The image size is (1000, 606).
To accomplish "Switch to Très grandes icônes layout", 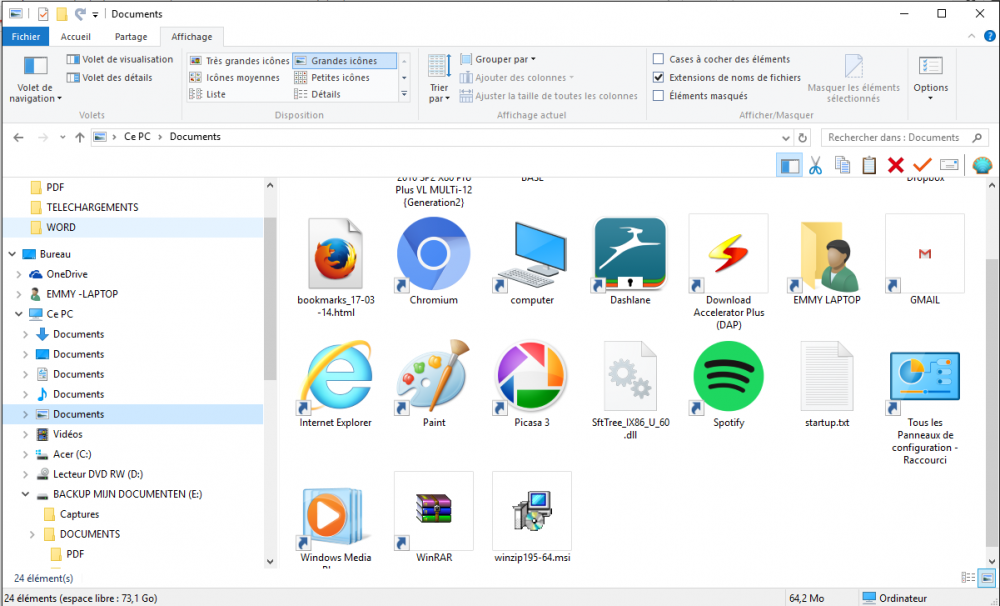I will [240, 61].
